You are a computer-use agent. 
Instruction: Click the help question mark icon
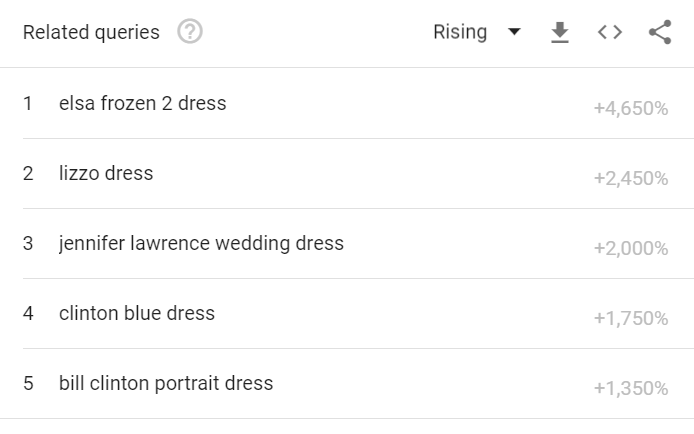pyautogui.click(x=190, y=32)
